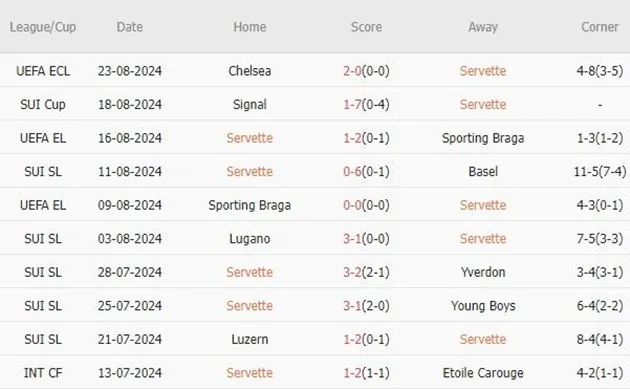Open Basel team link
The width and height of the screenshot is (630, 389).
coord(483,172)
